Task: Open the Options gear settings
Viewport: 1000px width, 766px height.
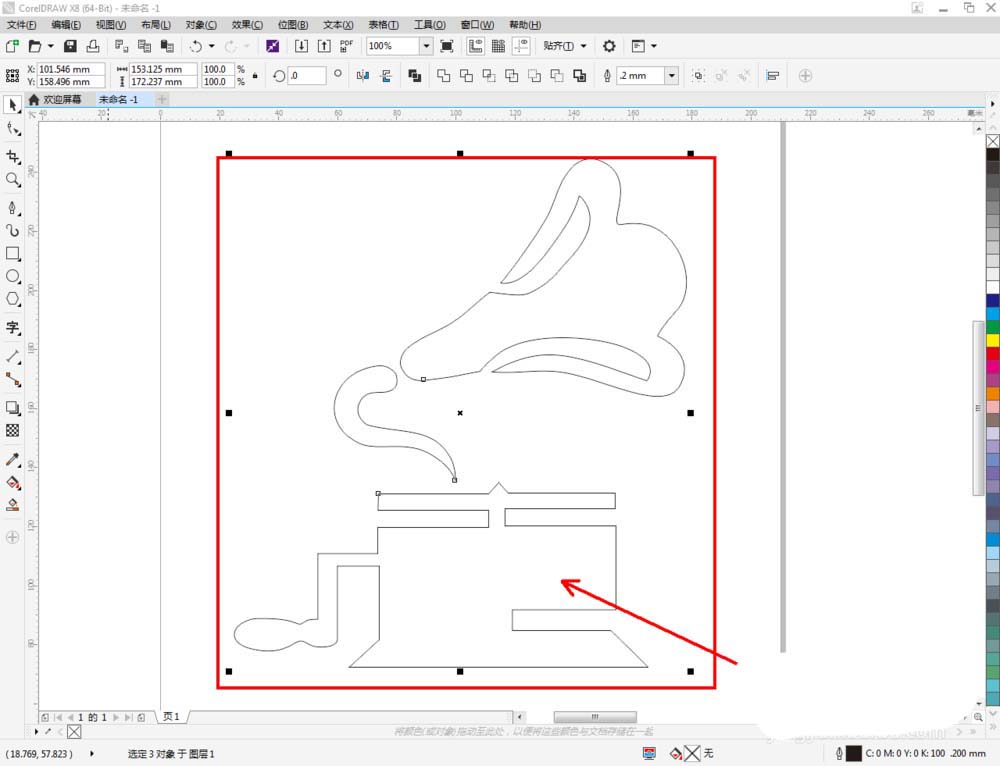Action: (x=609, y=46)
